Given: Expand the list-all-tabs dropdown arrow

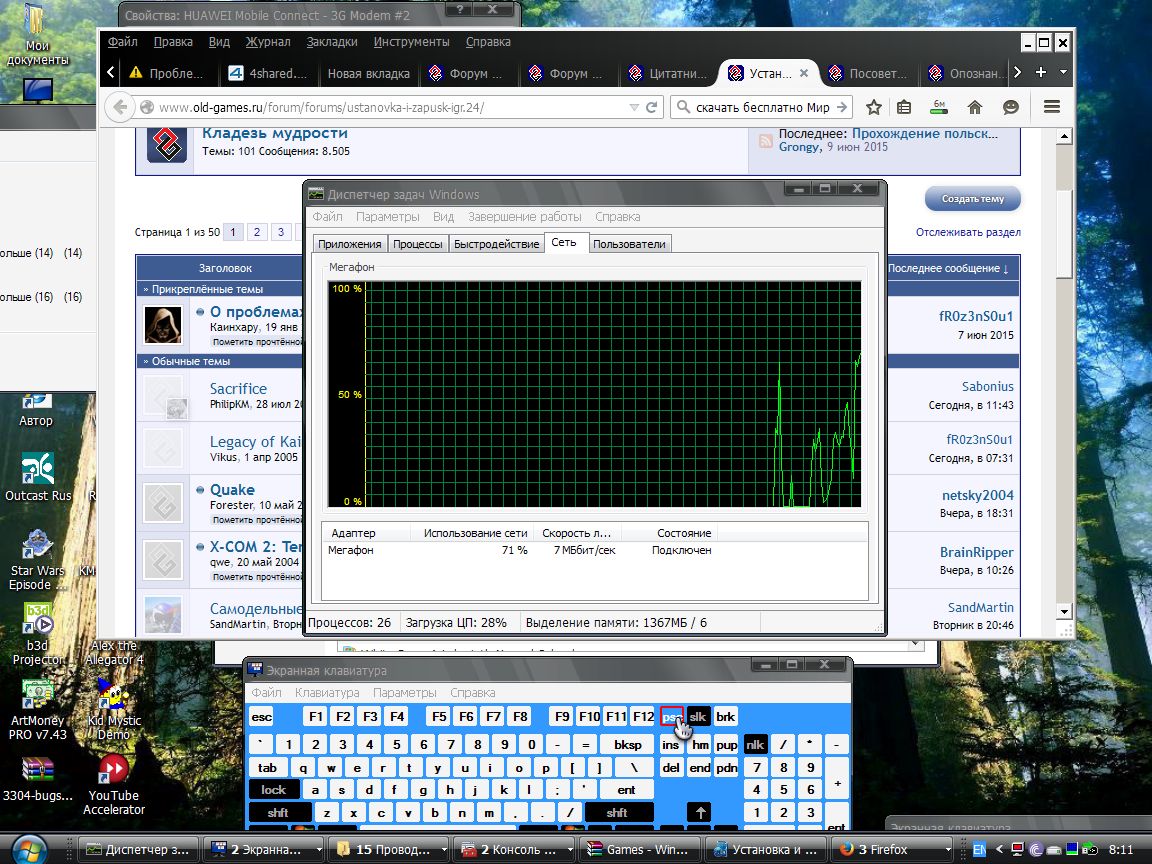Looking at the screenshot, I should [x=1063, y=73].
